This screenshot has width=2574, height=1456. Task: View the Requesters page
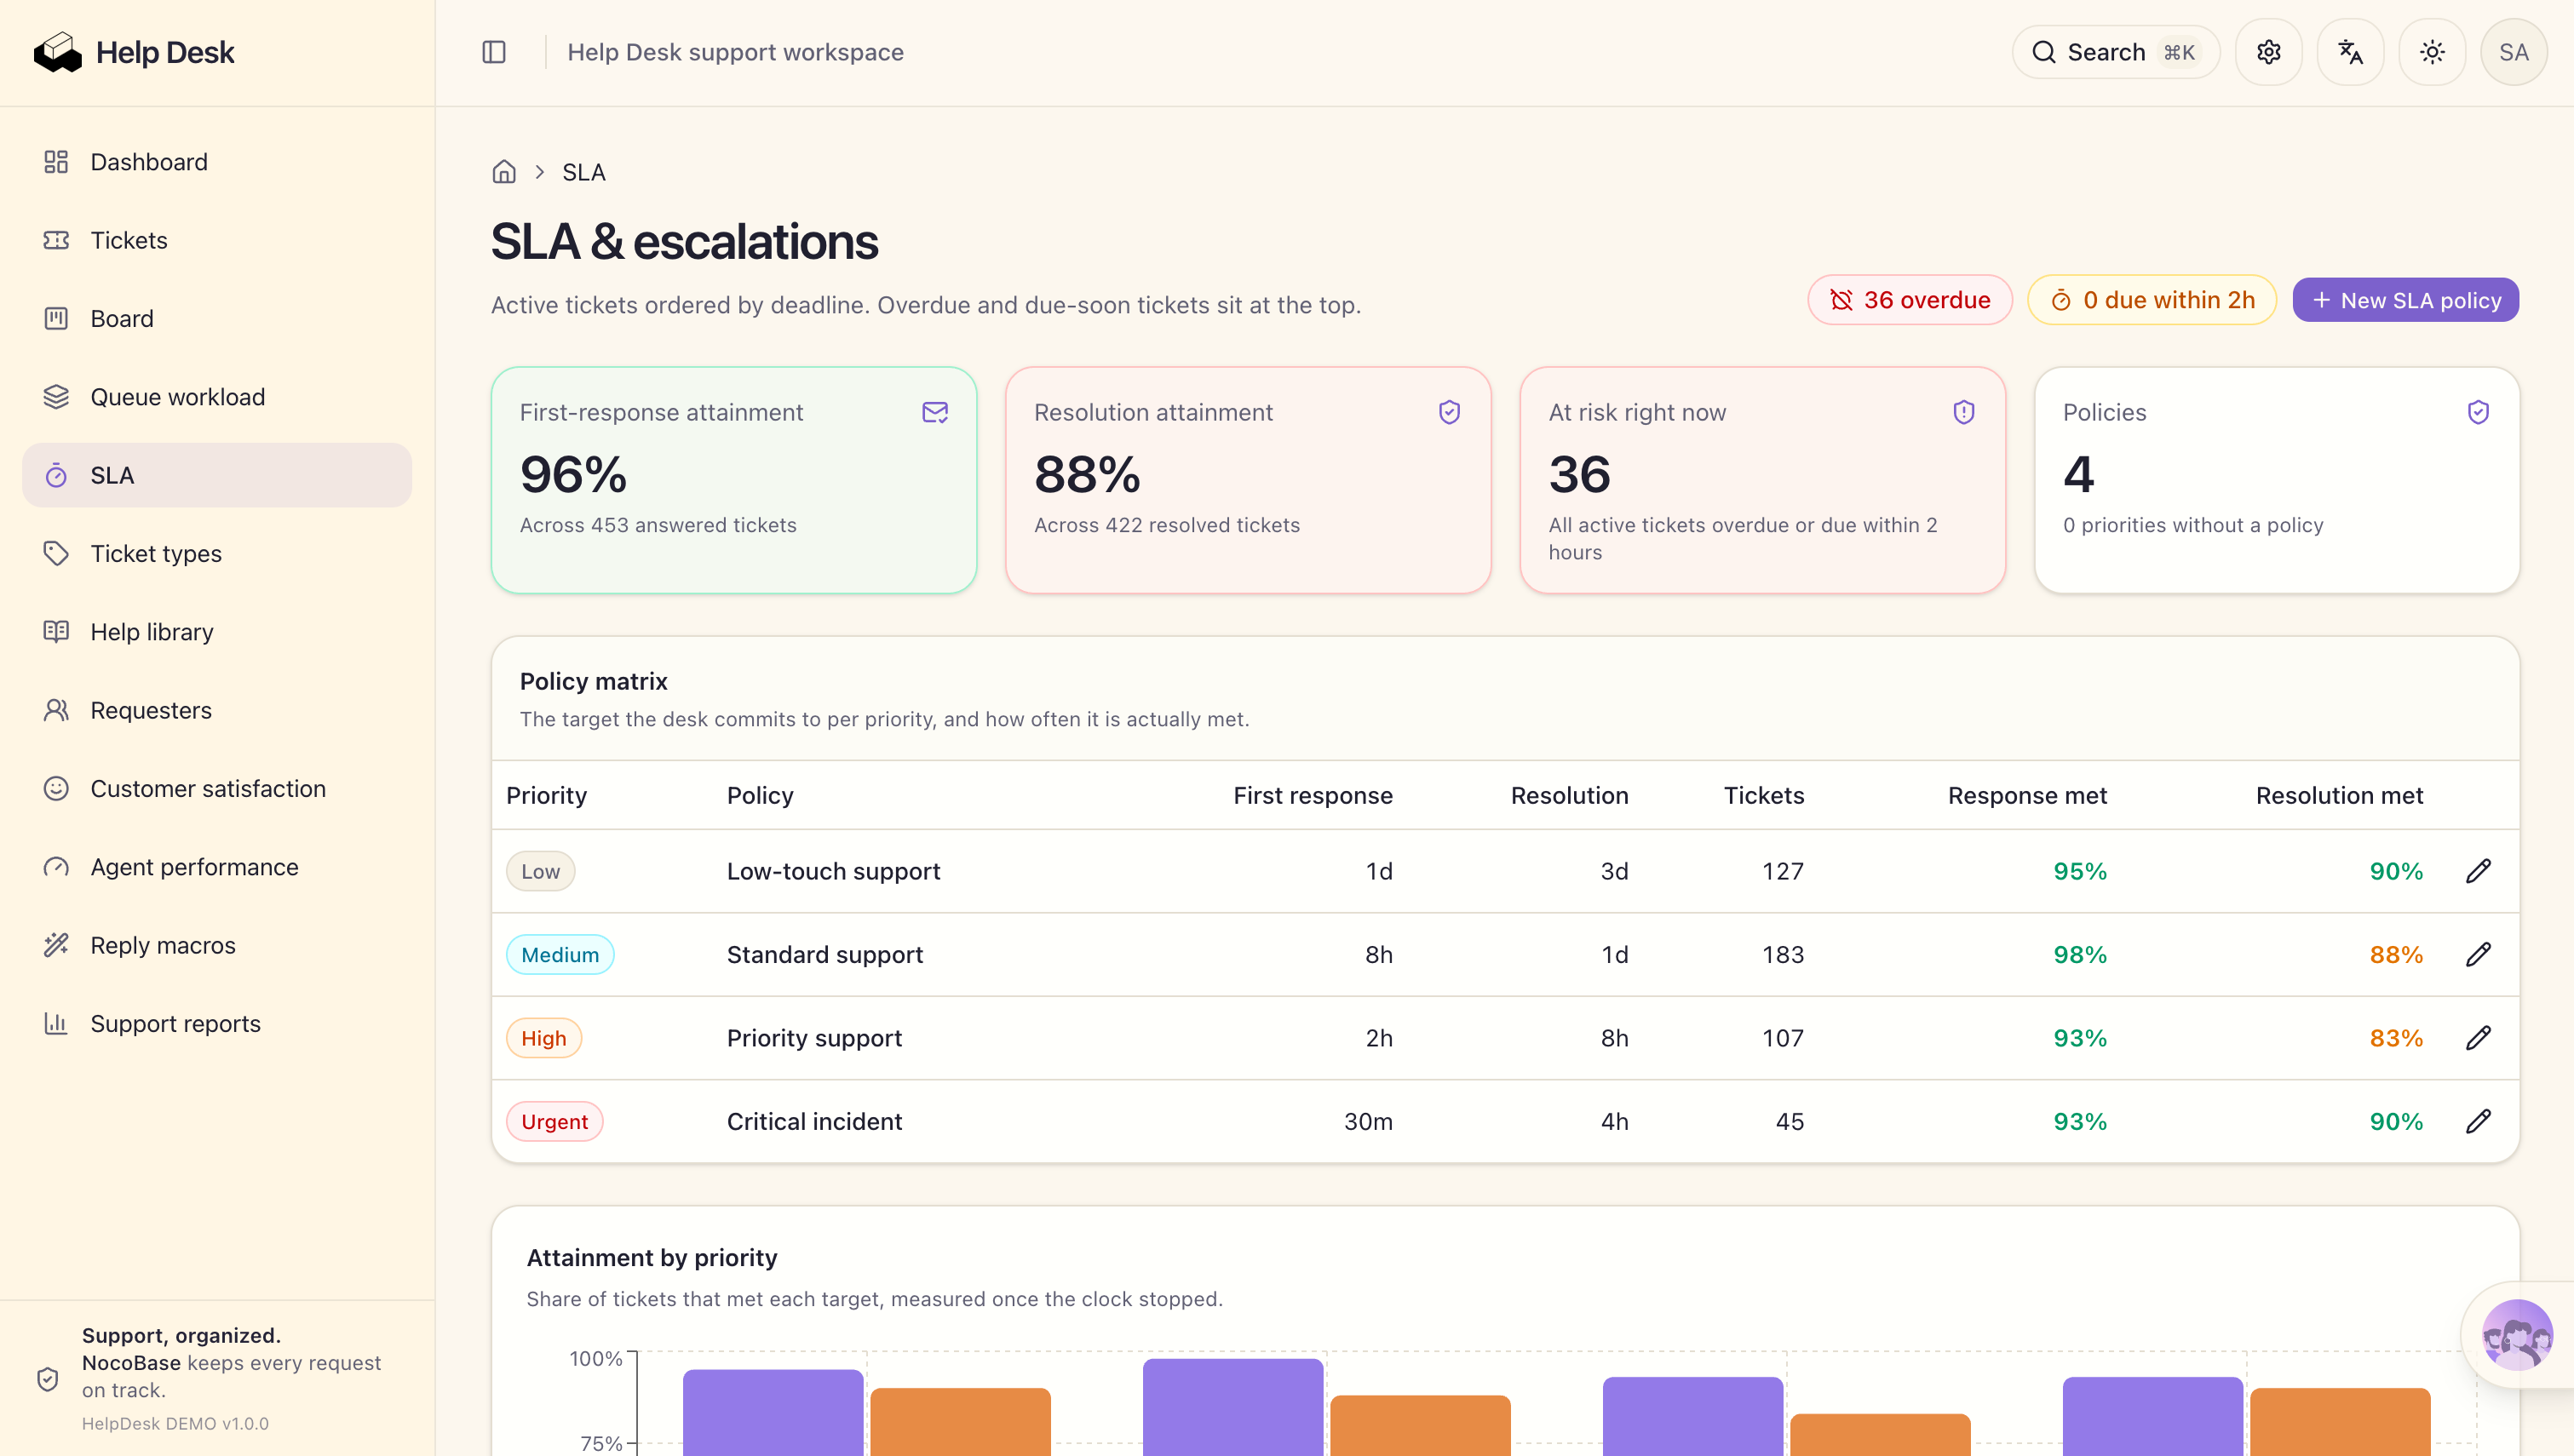point(217,710)
